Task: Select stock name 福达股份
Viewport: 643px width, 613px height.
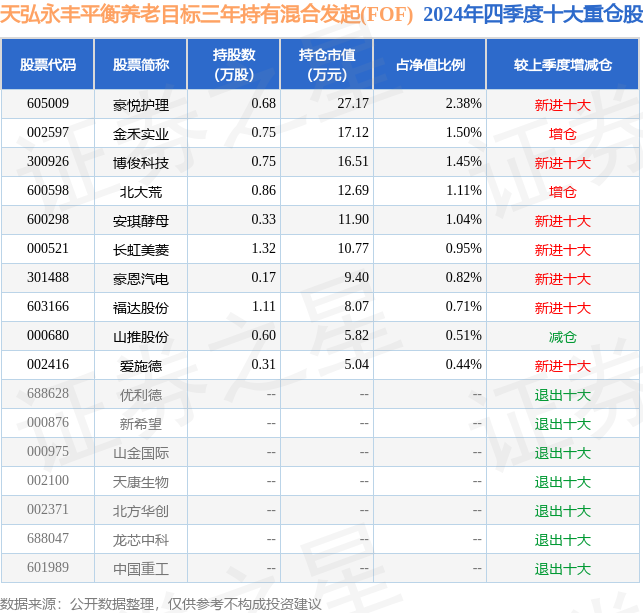Action: (x=141, y=308)
